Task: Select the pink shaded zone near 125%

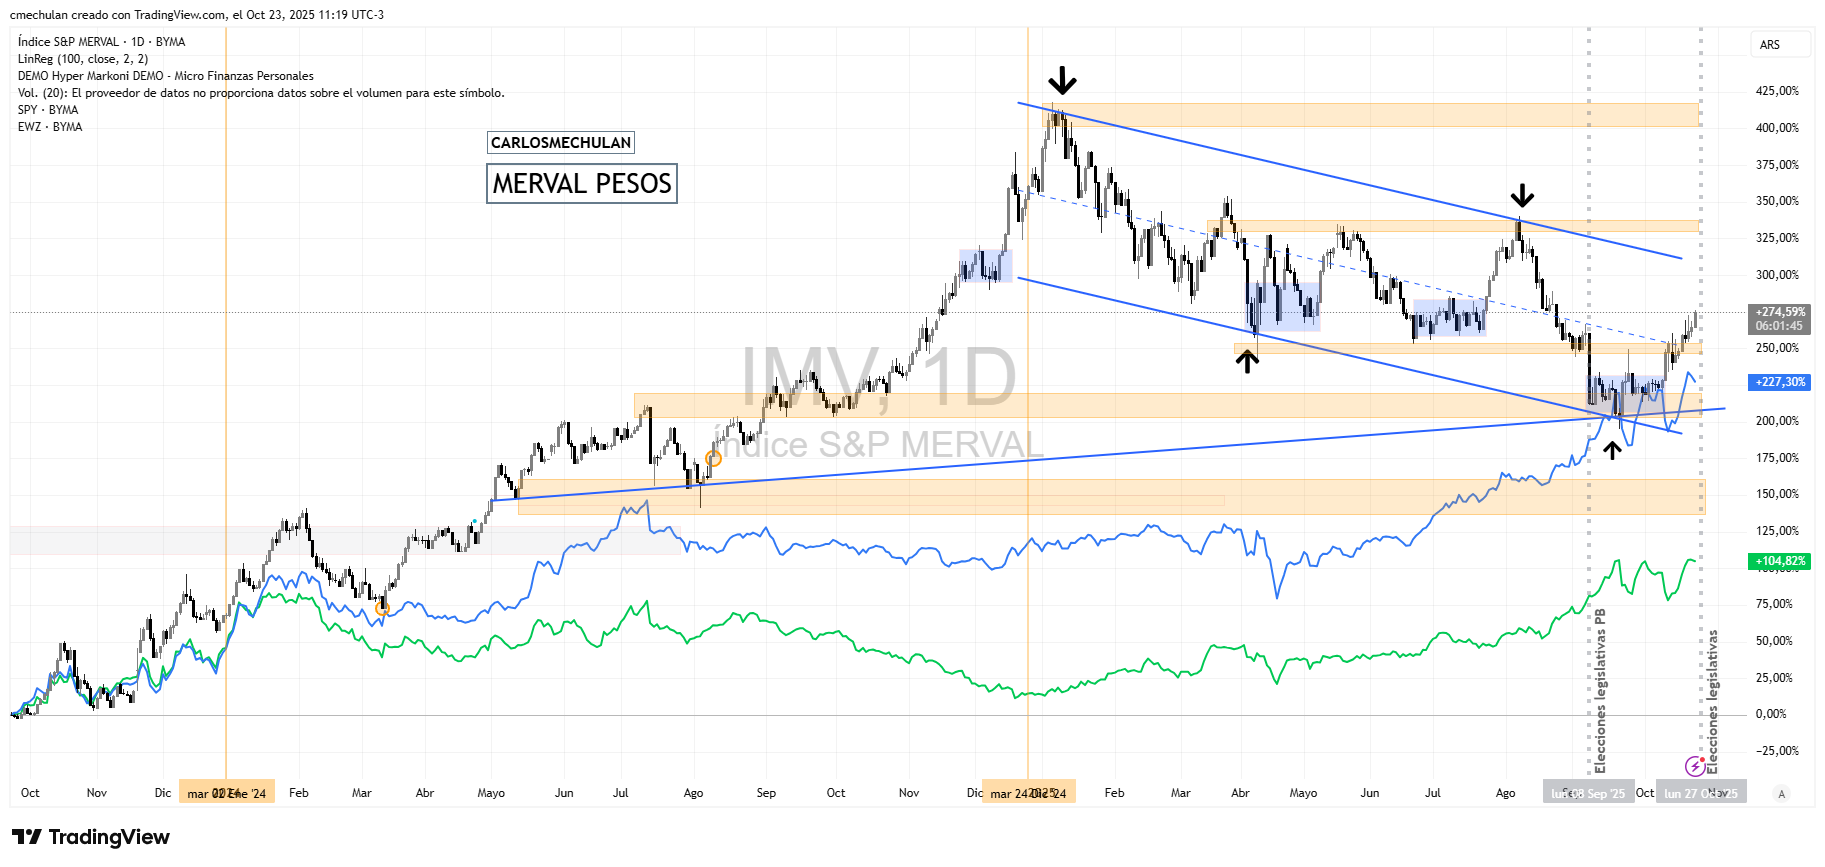Action: (x=340, y=540)
